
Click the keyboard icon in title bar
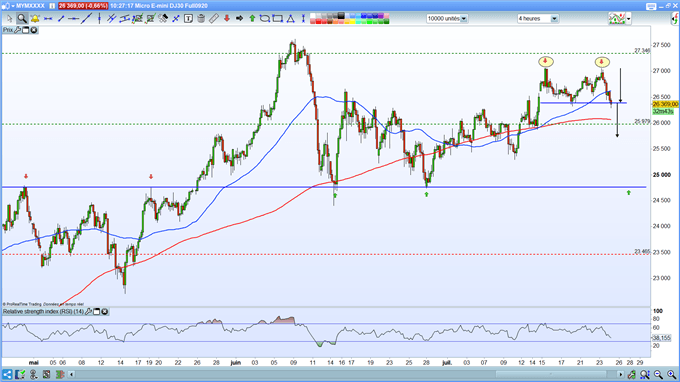651,6
